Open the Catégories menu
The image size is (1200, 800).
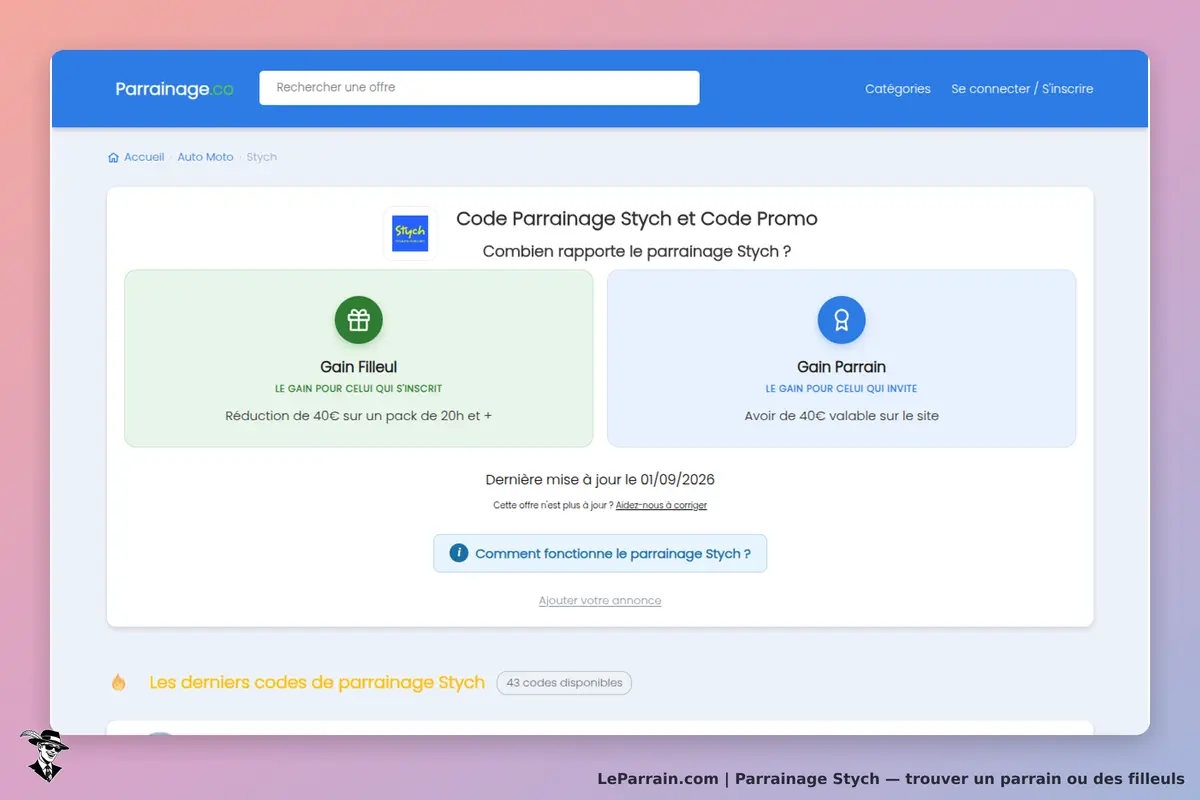tap(897, 89)
